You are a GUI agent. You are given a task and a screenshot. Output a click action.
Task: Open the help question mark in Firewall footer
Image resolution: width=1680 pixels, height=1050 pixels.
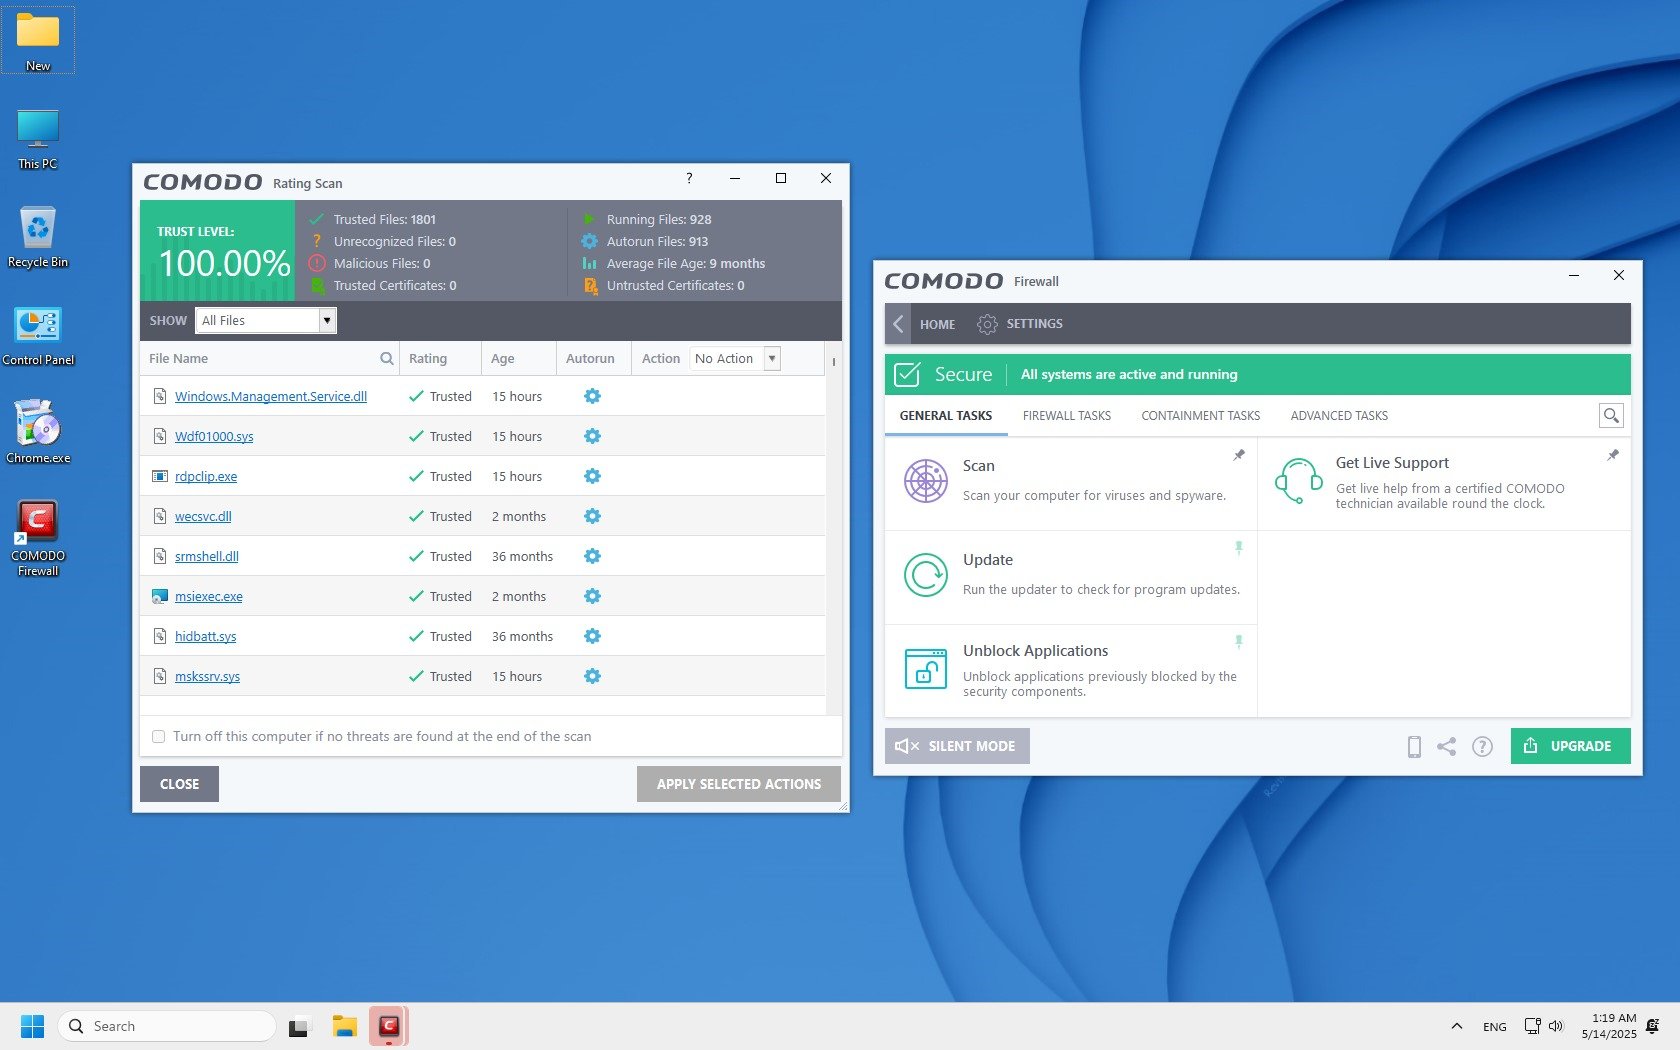coord(1482,746)
